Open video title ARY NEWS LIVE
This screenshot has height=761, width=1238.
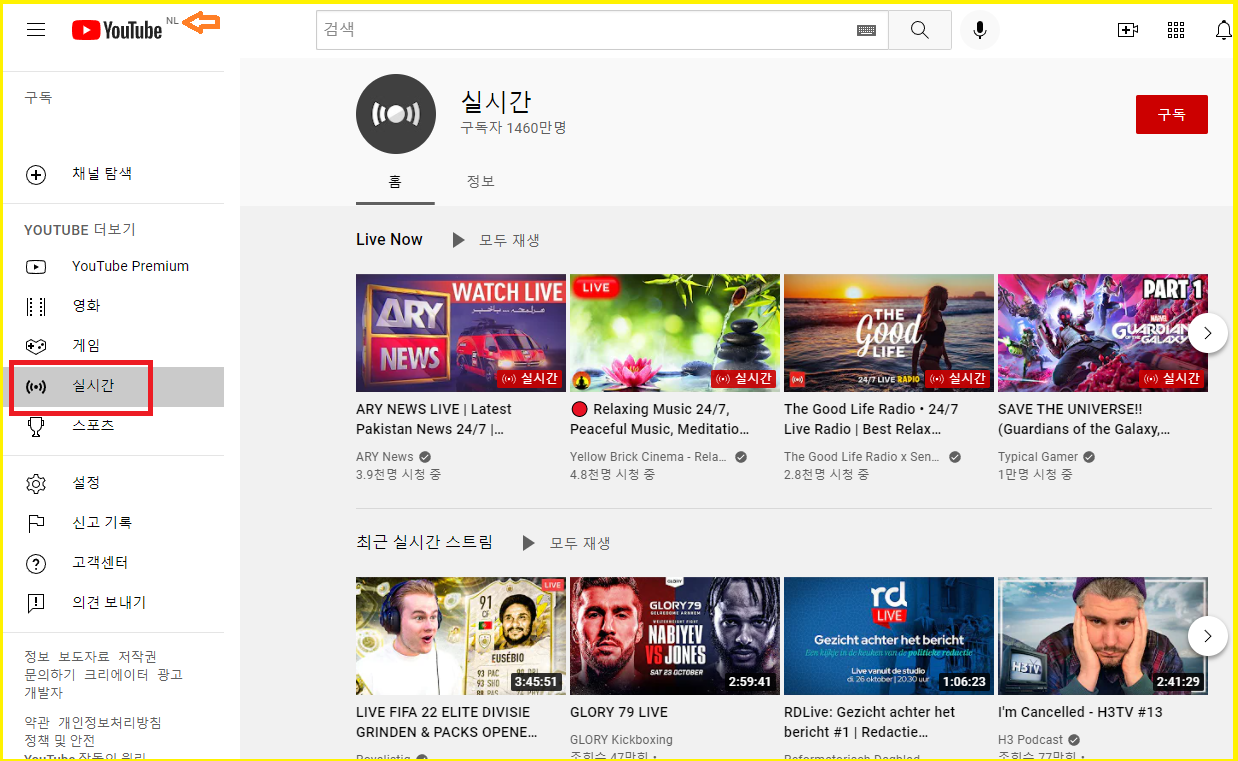coord(434,419)
